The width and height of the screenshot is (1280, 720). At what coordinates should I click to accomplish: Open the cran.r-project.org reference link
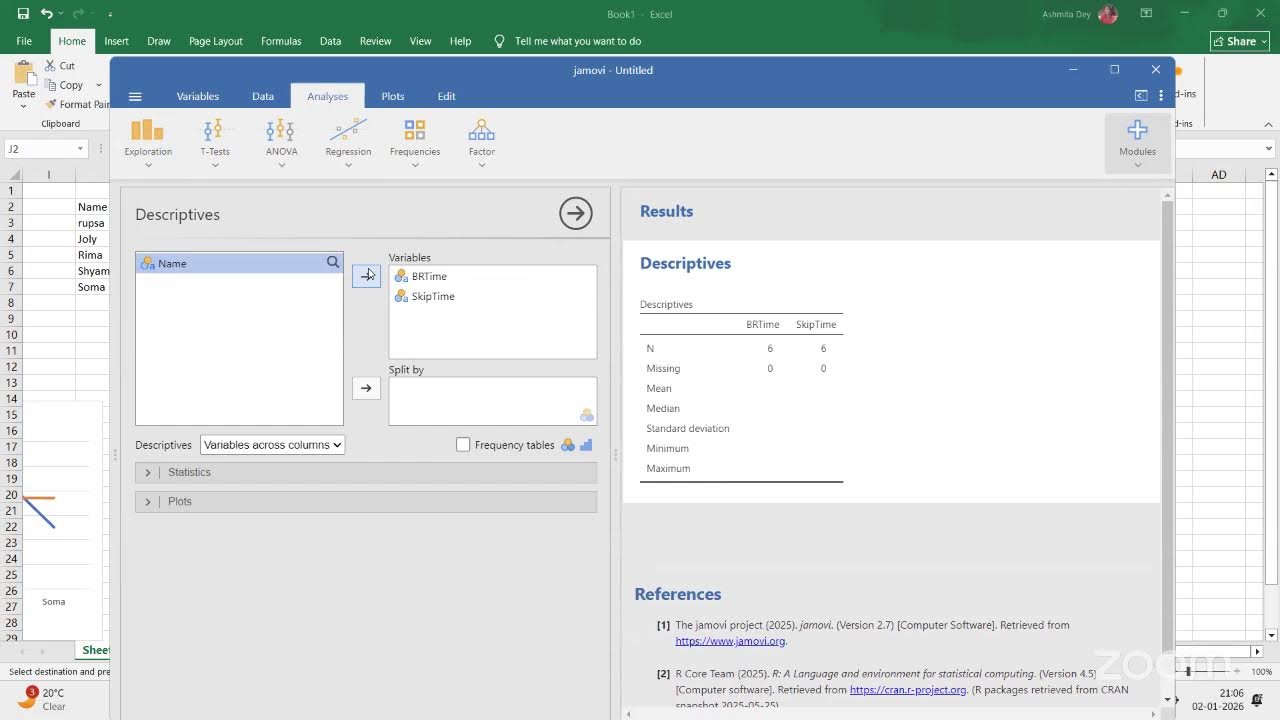click(908, 689)
